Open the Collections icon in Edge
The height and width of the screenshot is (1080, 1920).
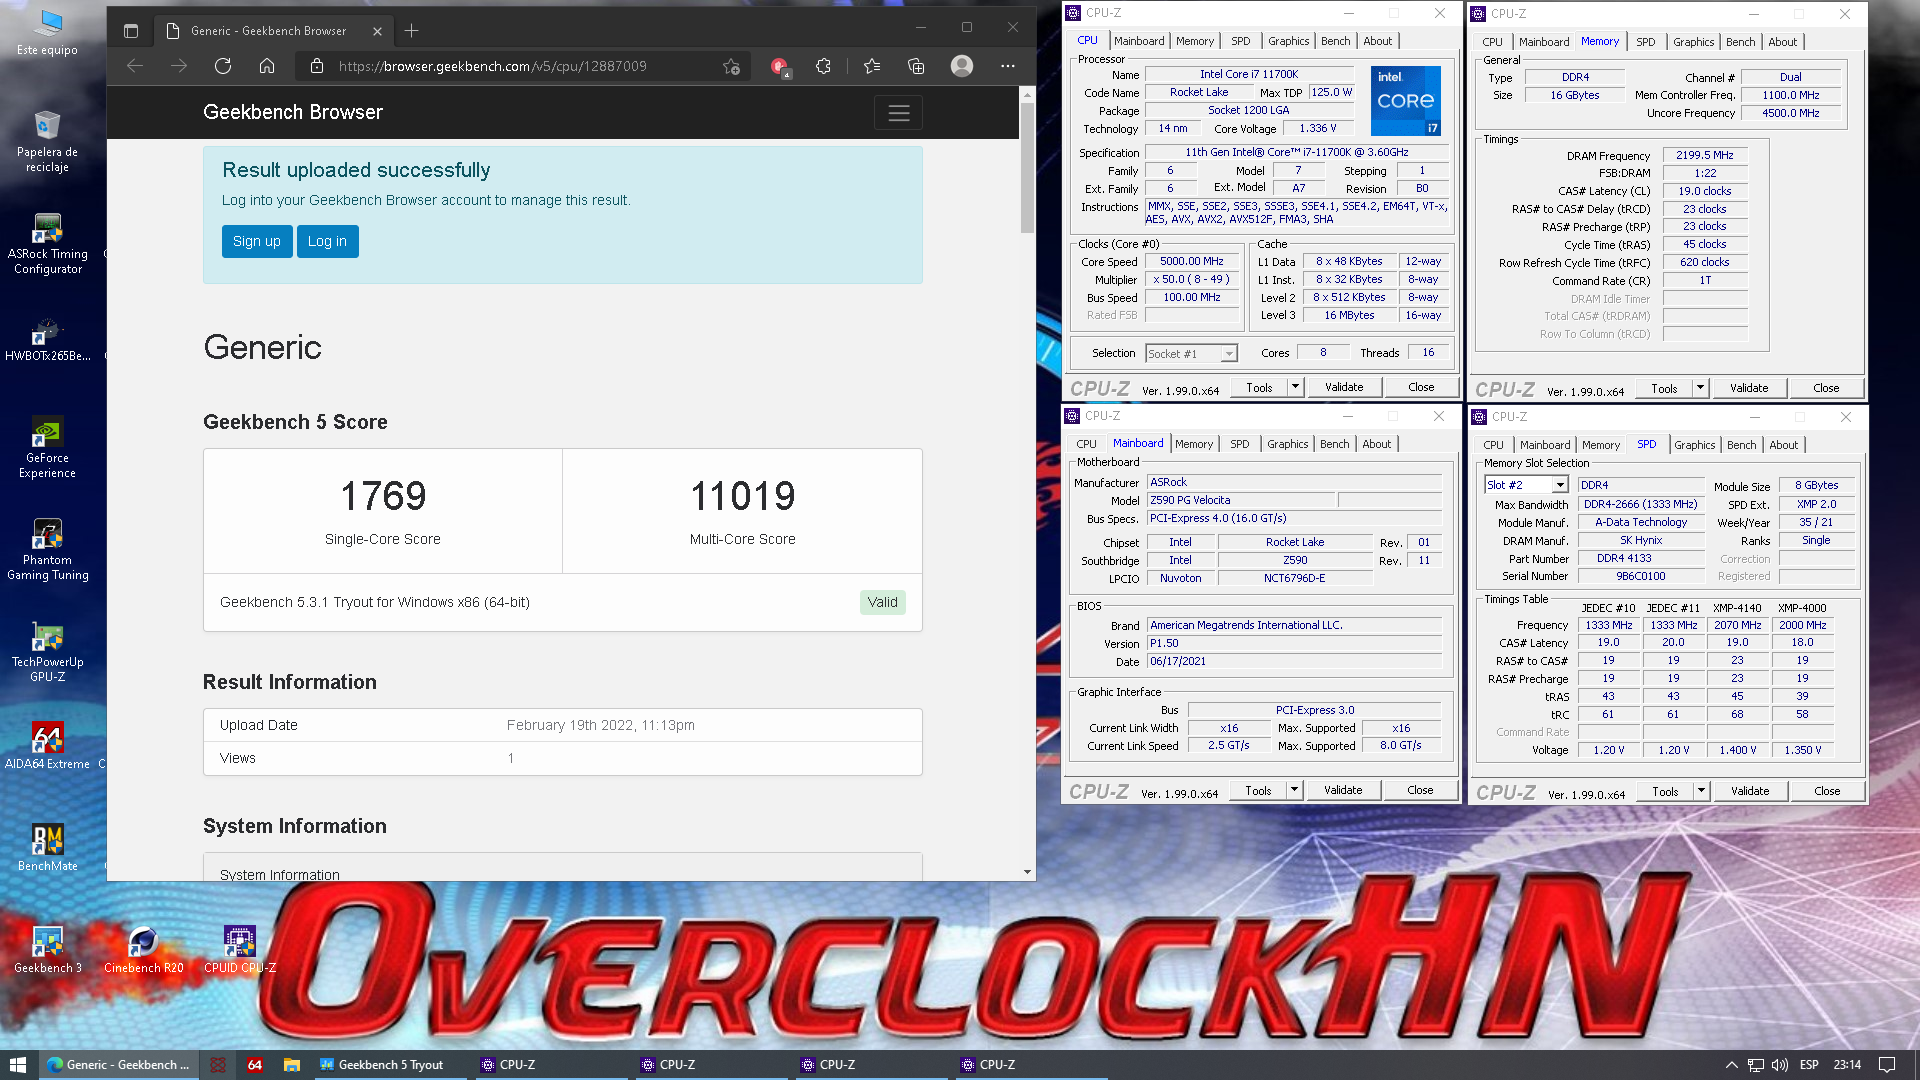pos(916,66)
